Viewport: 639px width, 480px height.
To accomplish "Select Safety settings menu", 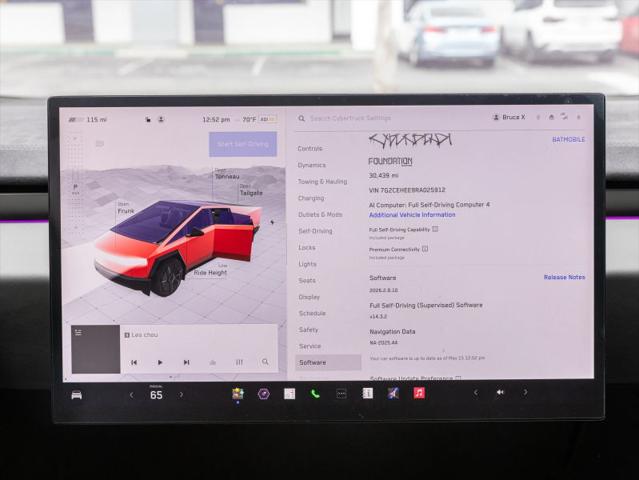I will [x=308, y=330].
